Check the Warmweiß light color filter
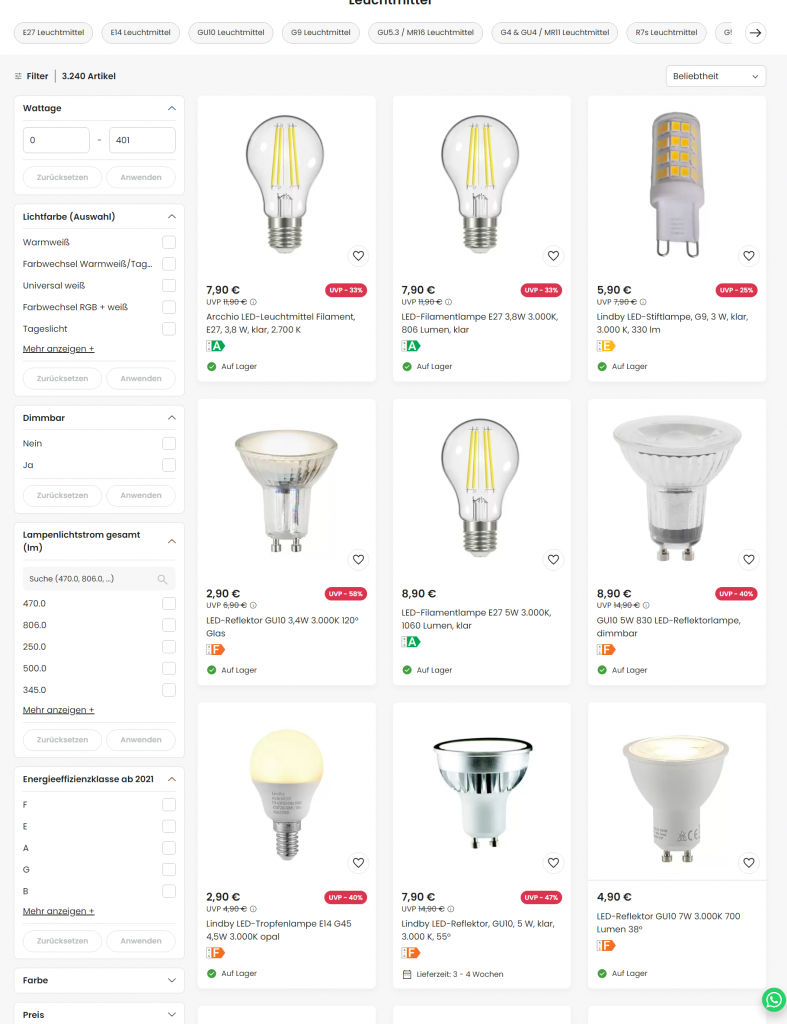The width and height of the screenshot is (787, 1024). (169, 242)
